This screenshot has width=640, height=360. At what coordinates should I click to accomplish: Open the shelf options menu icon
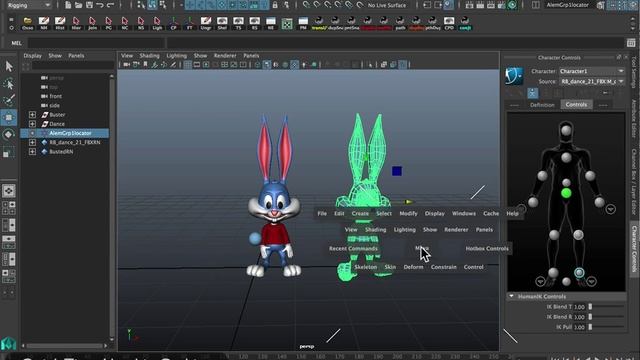[11, 28]
